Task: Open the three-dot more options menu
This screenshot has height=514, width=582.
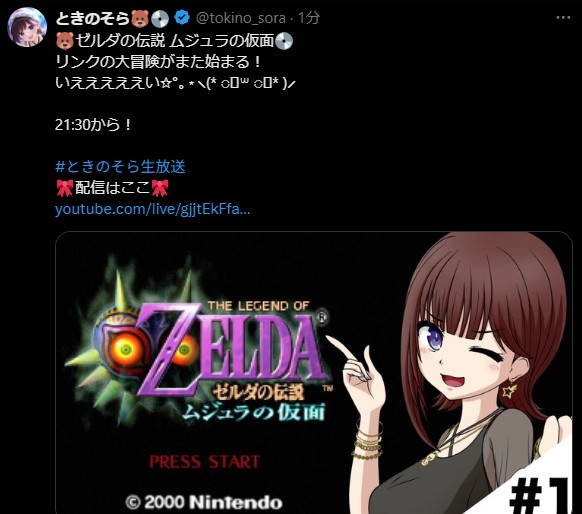Action: click(563, 17)
